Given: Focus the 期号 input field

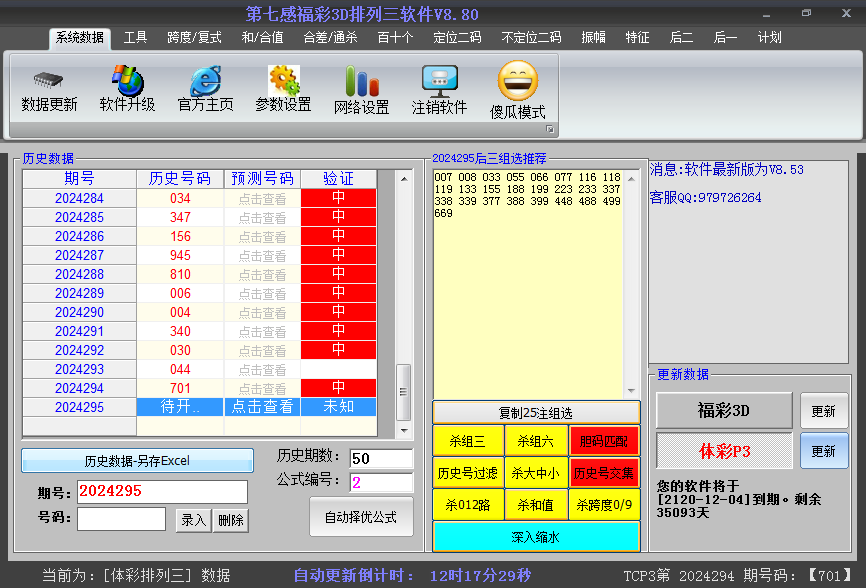Looking at the screenshot, I should pyautogui.click(x=162, y=491).
